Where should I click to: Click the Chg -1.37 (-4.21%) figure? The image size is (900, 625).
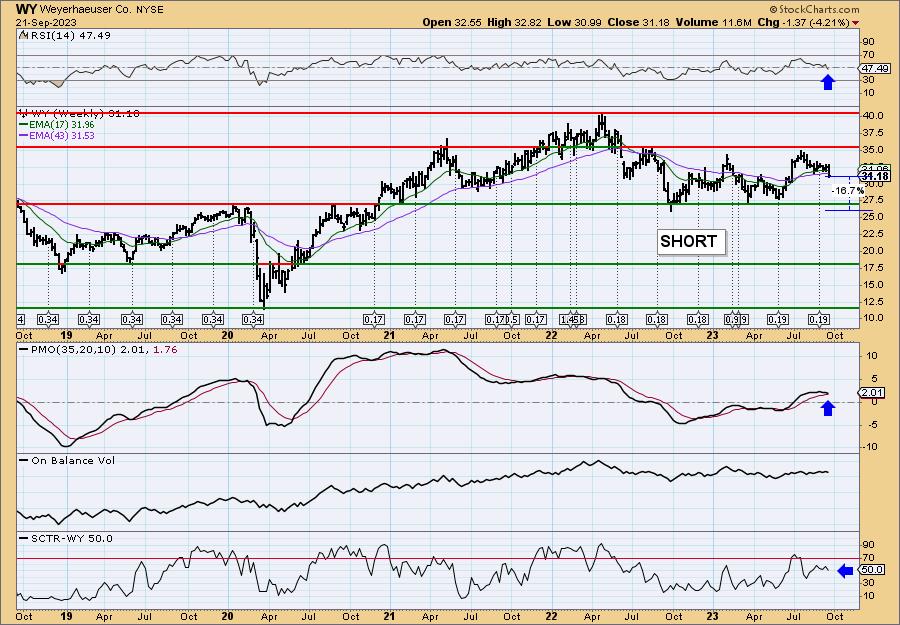tap(804, 22)
